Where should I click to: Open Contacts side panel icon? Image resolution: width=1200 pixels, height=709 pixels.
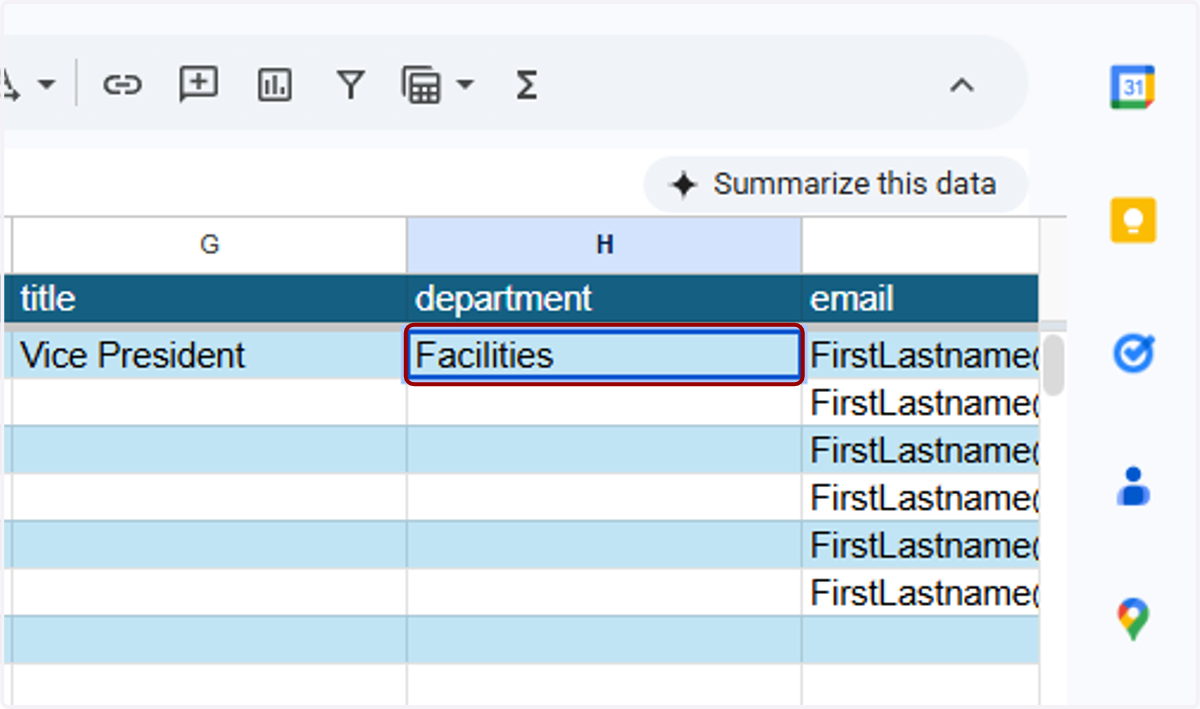1133,485
